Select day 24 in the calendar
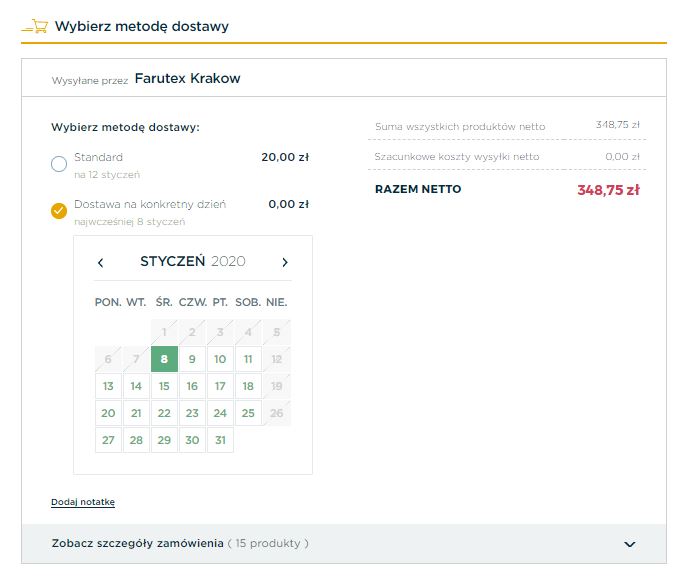 pos(220,413)
